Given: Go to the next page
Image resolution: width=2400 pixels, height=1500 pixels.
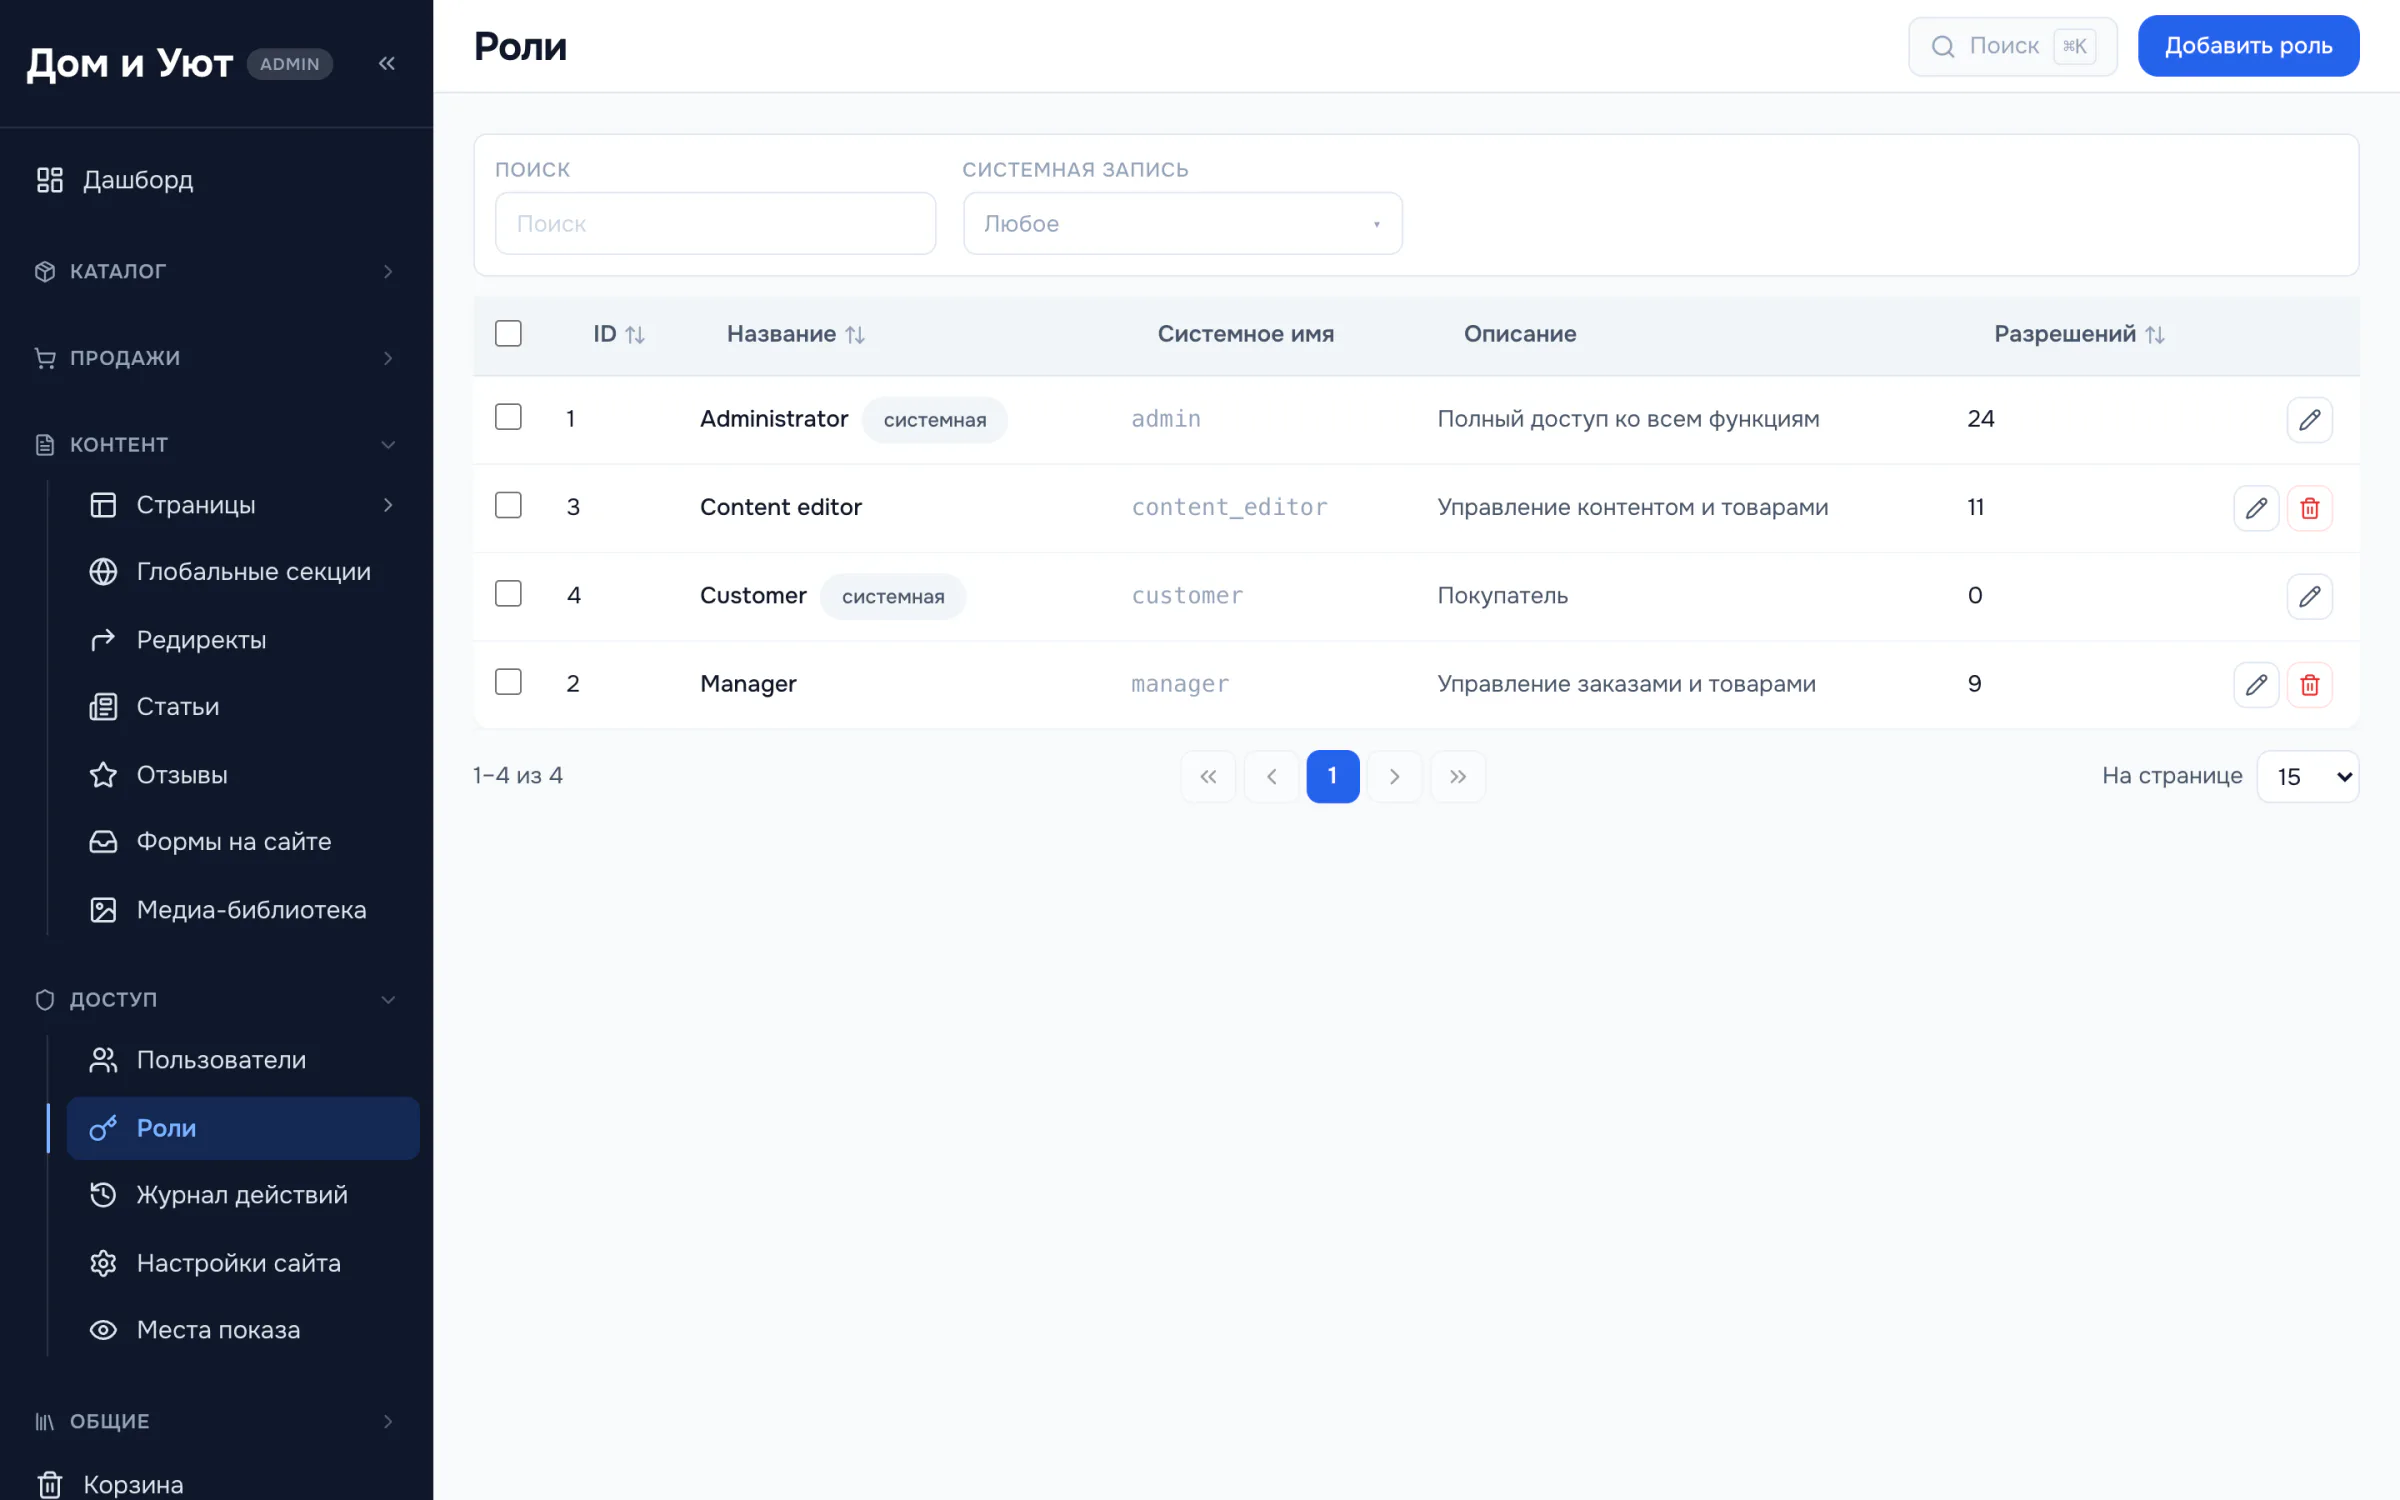Looking at the screenshot, I should [x=1395, y=776].
